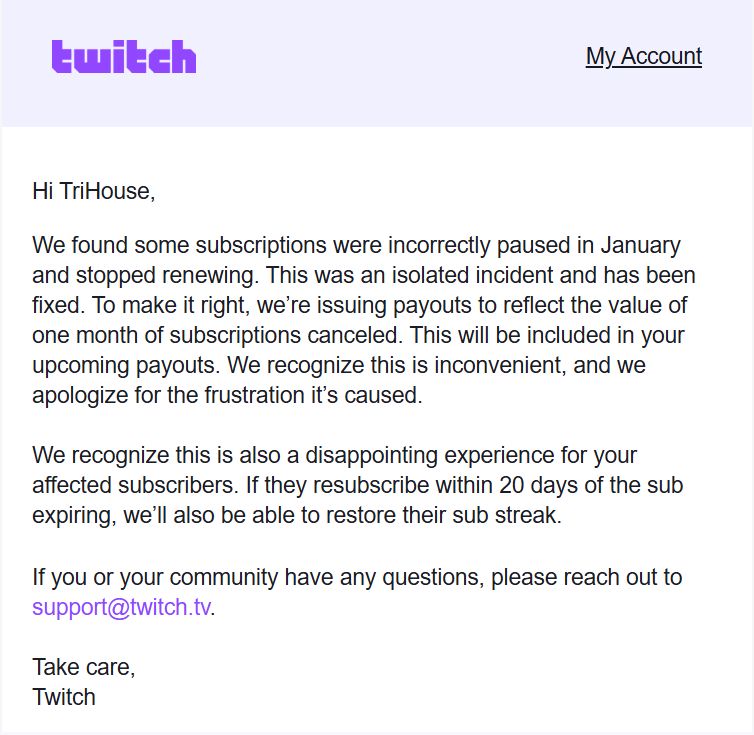Image resolution: width=754 pixels, height=735 pixels.
Task: Click the words 'upcoming payouts' in the email
Action: pyautogui.click(x=124, y=366)
